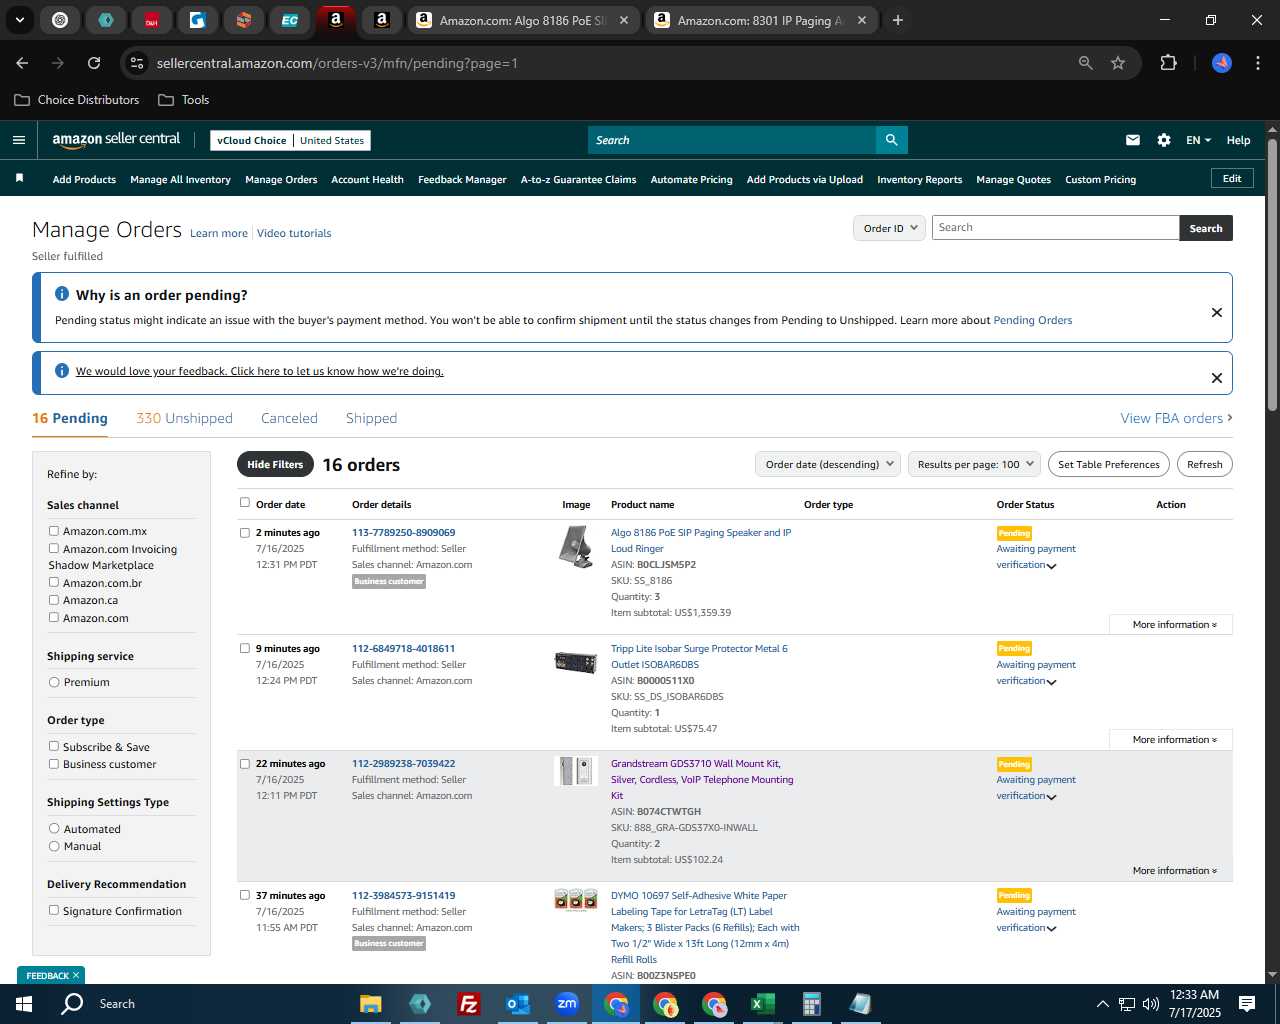The image size is (1280, 1024).
Task: Open File Explorer from the taskbar
Action: tap(371, 1004)
